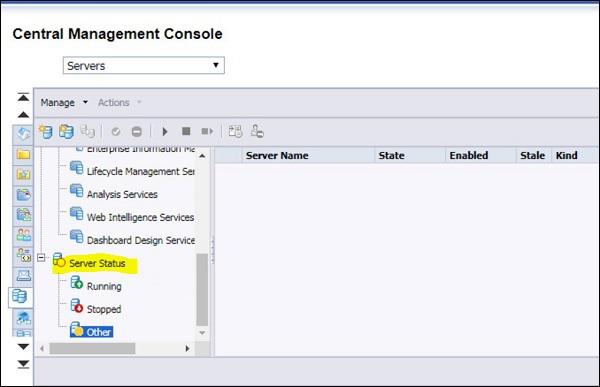This screenshot has width=600, height=387.
Task: Click the Servers database icon in sidebar
Action: [x=20, y=296]
